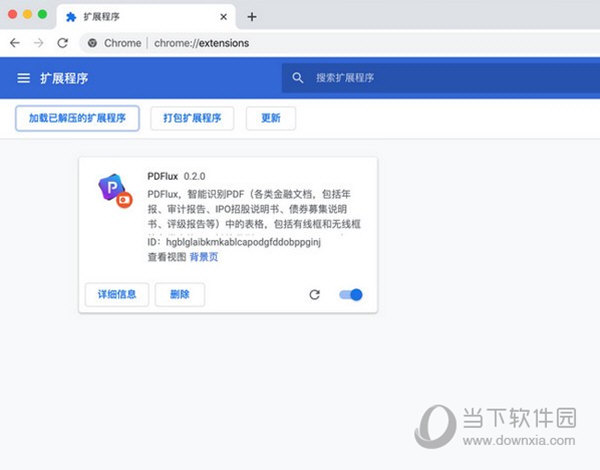The image size is (600, 470).
Task: Click the PDFlux name text
Action: [x=163, y=176]
